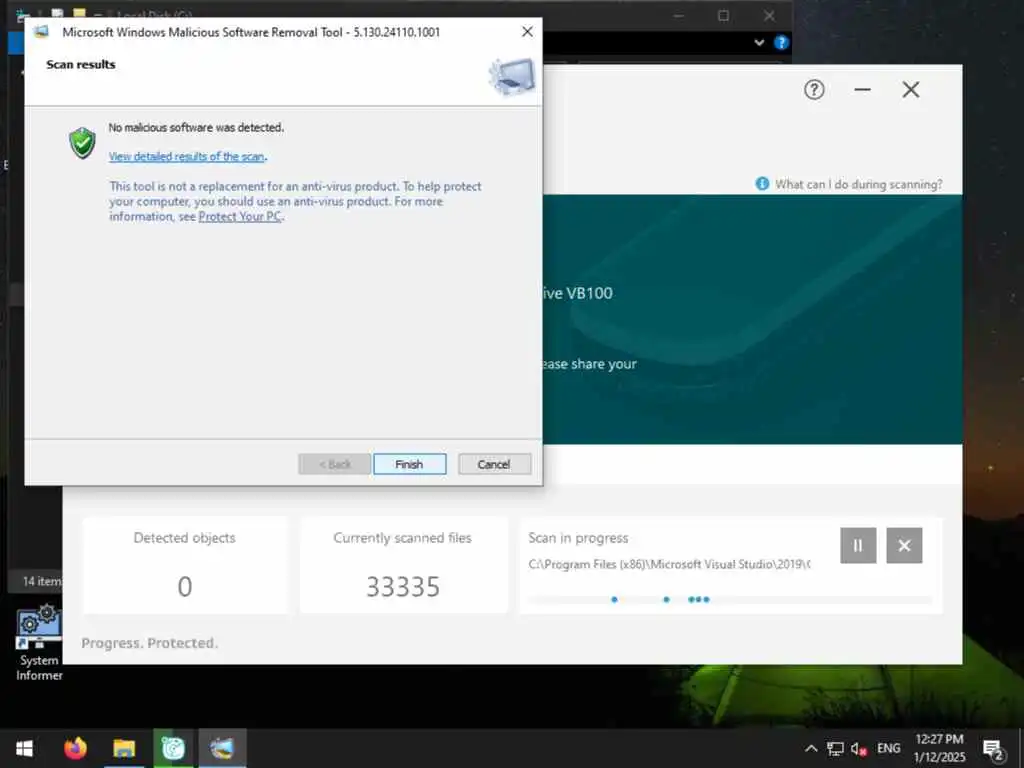Expand the File Explorer ribbon chevron
The height and width of the screenshot is (768, 1024).
[x=759, y=42]
